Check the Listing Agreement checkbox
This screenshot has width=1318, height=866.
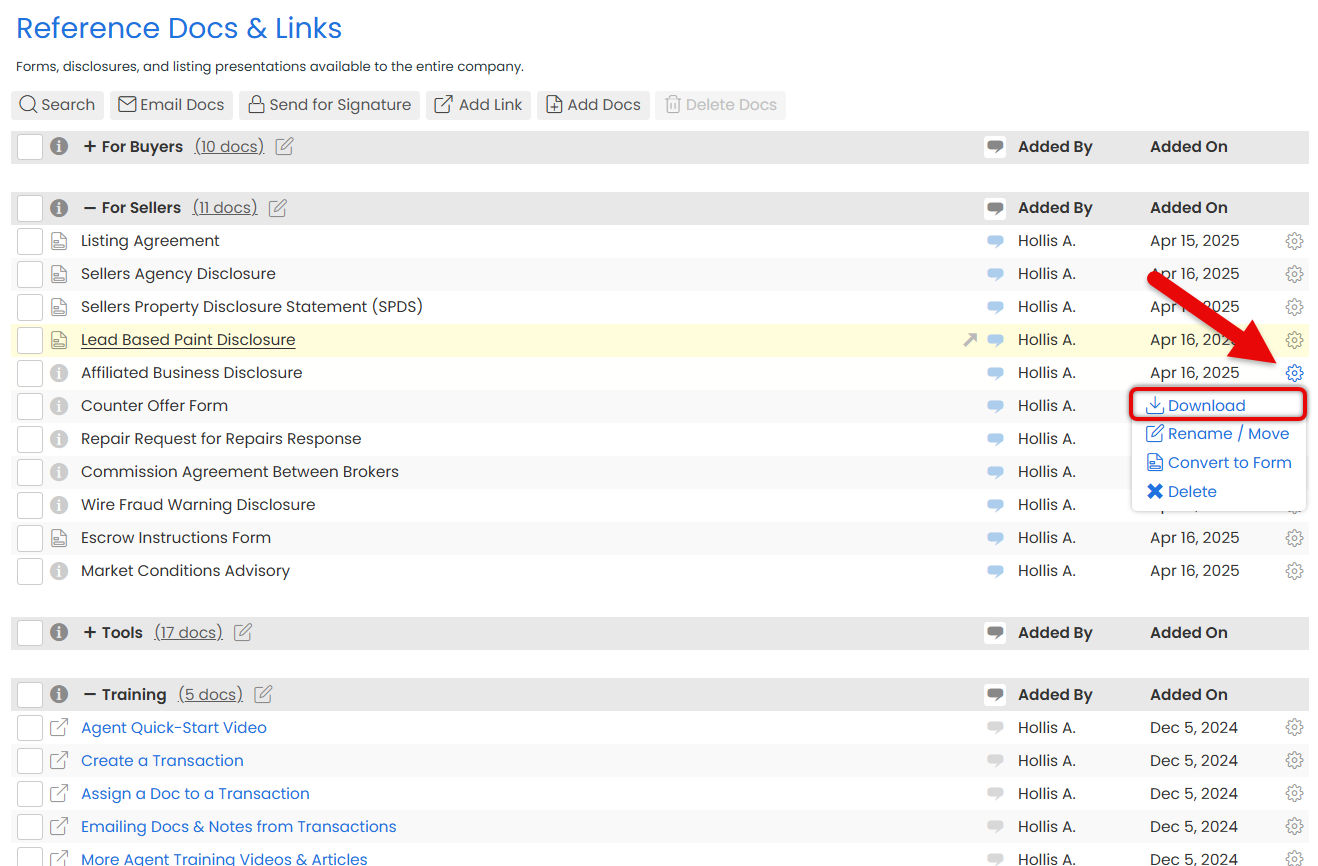pyautogui.click(x=30, y=241)
